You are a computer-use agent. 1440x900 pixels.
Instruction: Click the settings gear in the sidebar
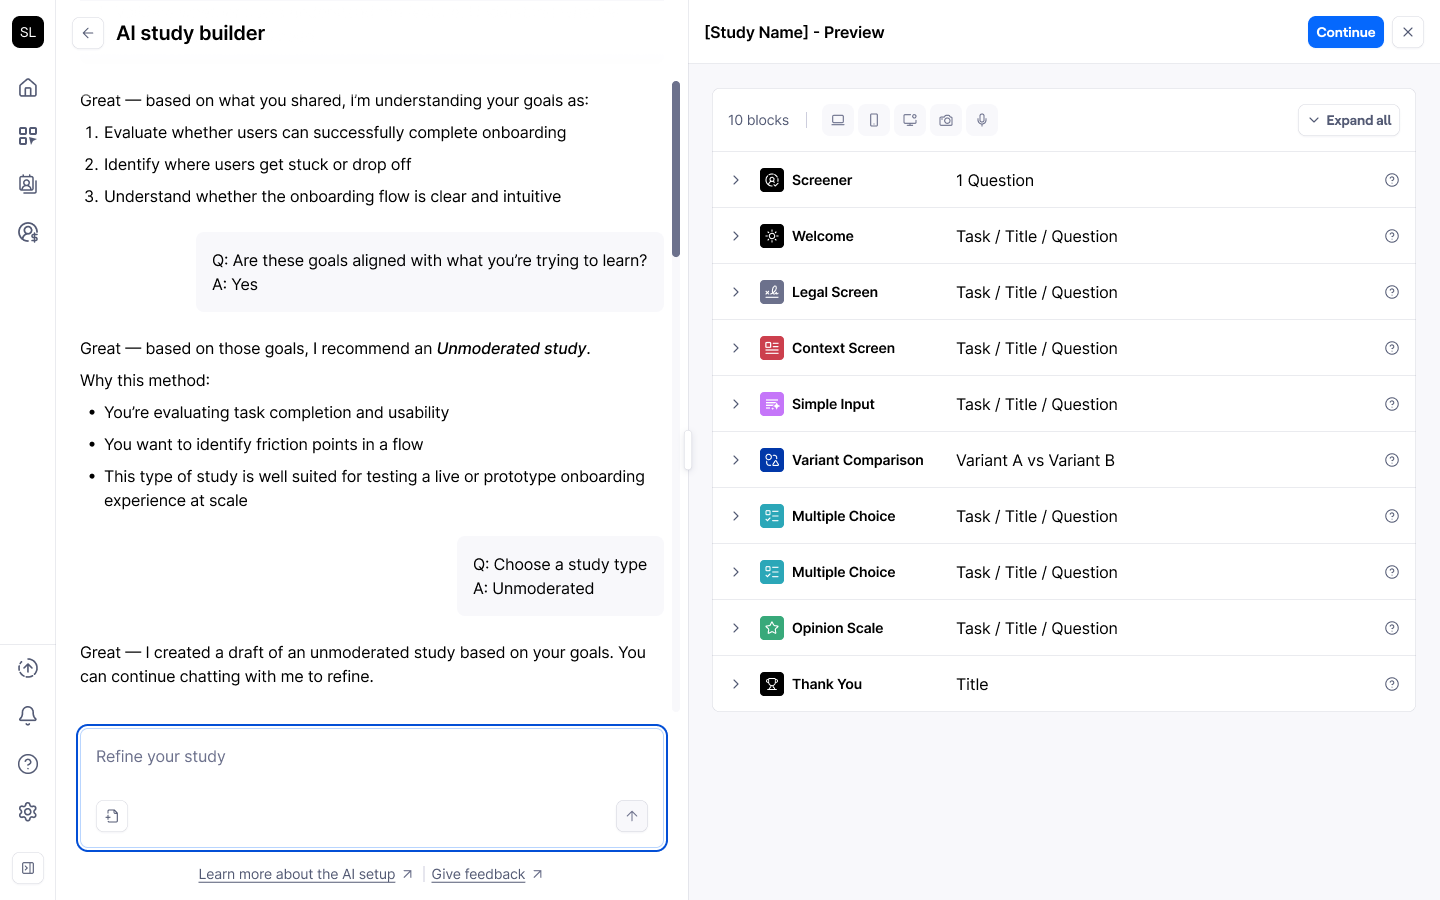tap(28, 812)
